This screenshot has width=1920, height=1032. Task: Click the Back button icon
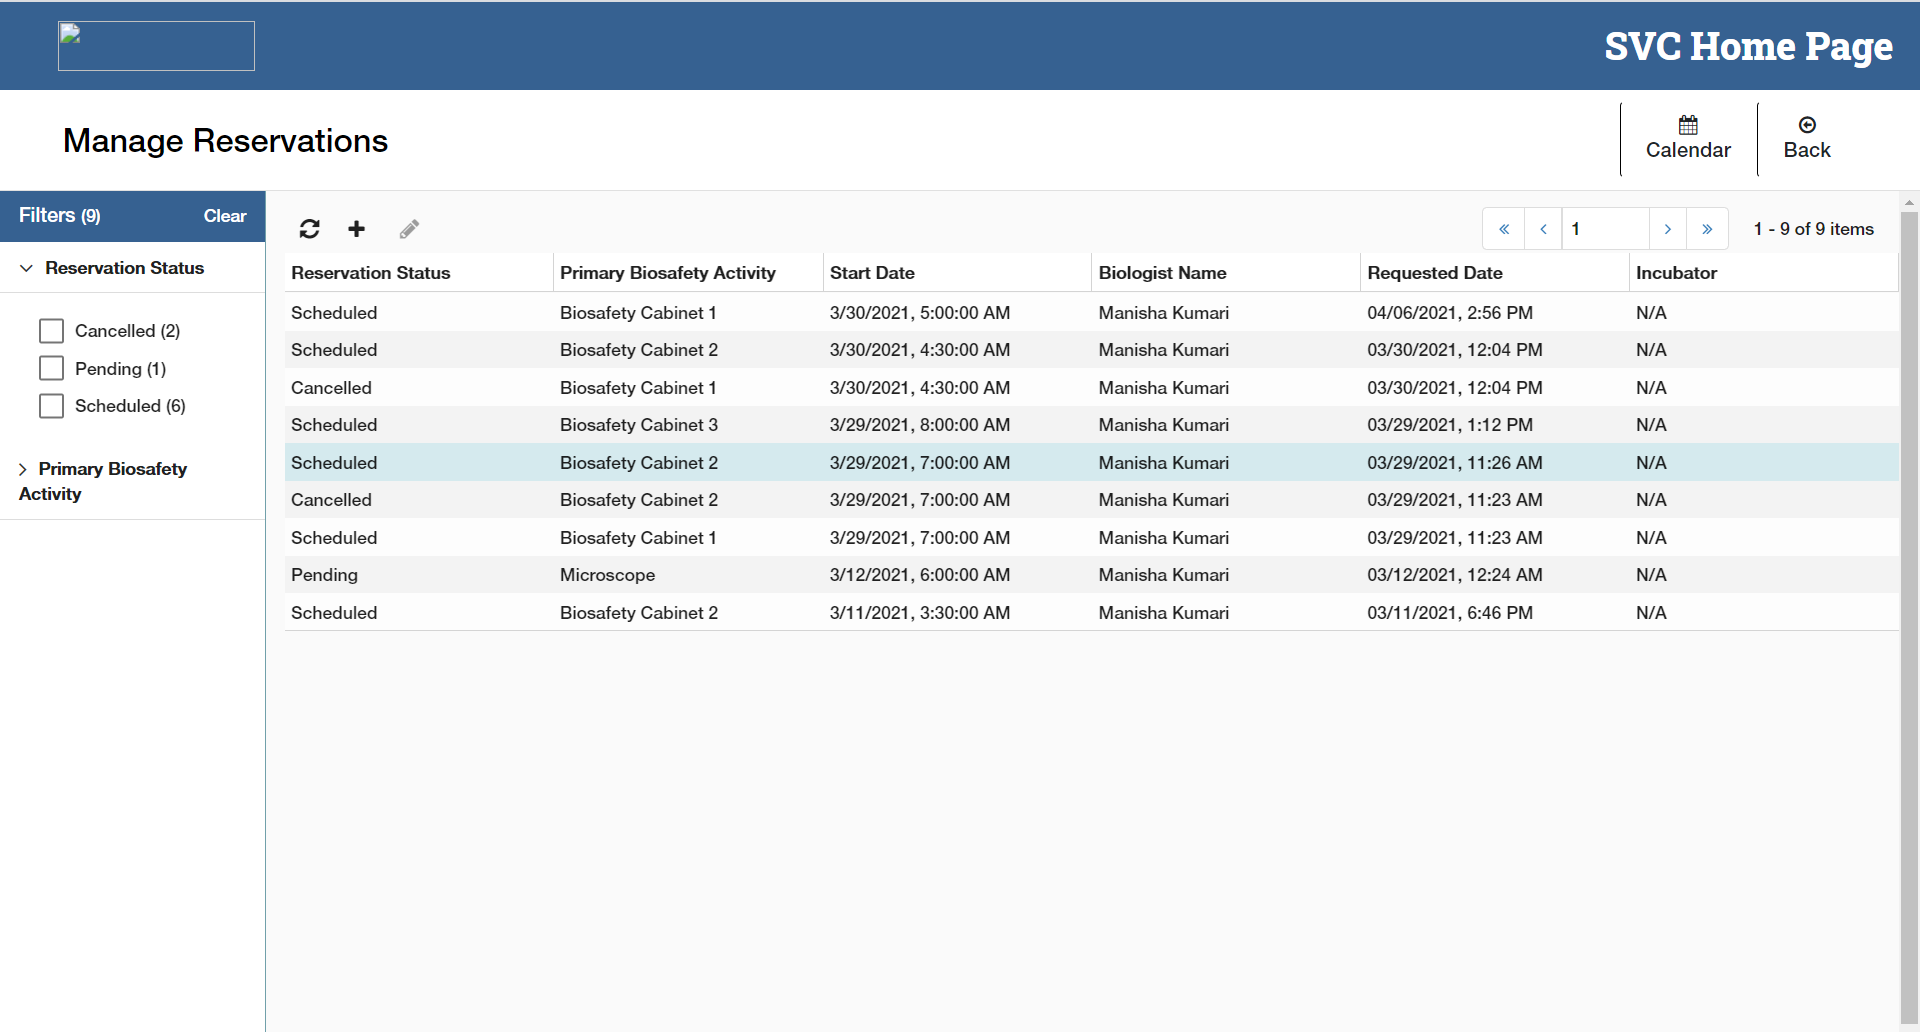tap(1806, 125)
